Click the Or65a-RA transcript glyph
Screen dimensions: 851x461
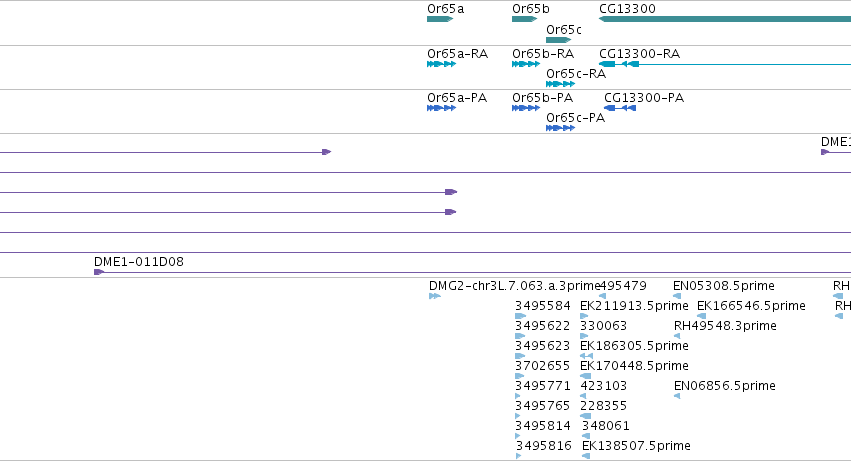pos(441,64)
